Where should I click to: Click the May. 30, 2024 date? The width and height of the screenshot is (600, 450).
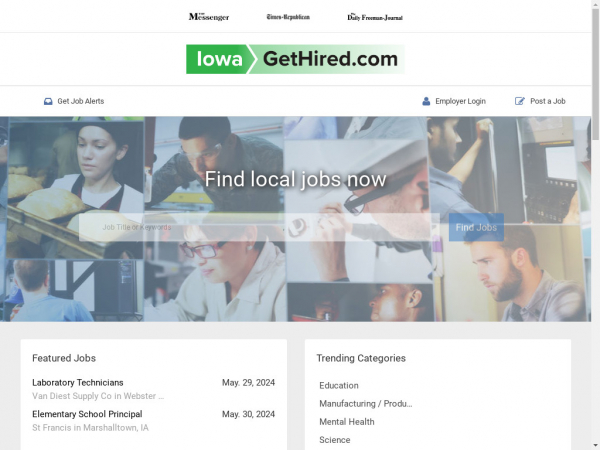[248, 414]
